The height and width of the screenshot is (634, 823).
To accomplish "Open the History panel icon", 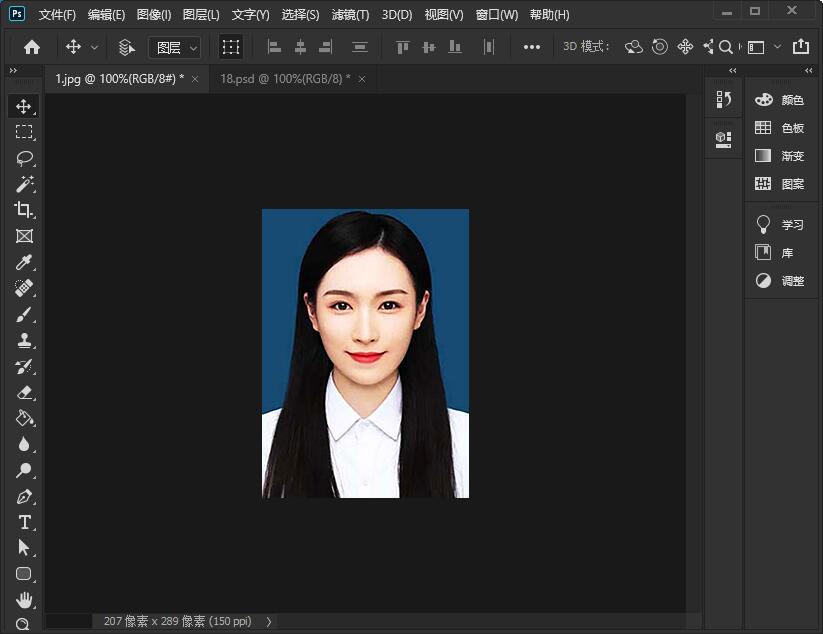I will point(724,99).
